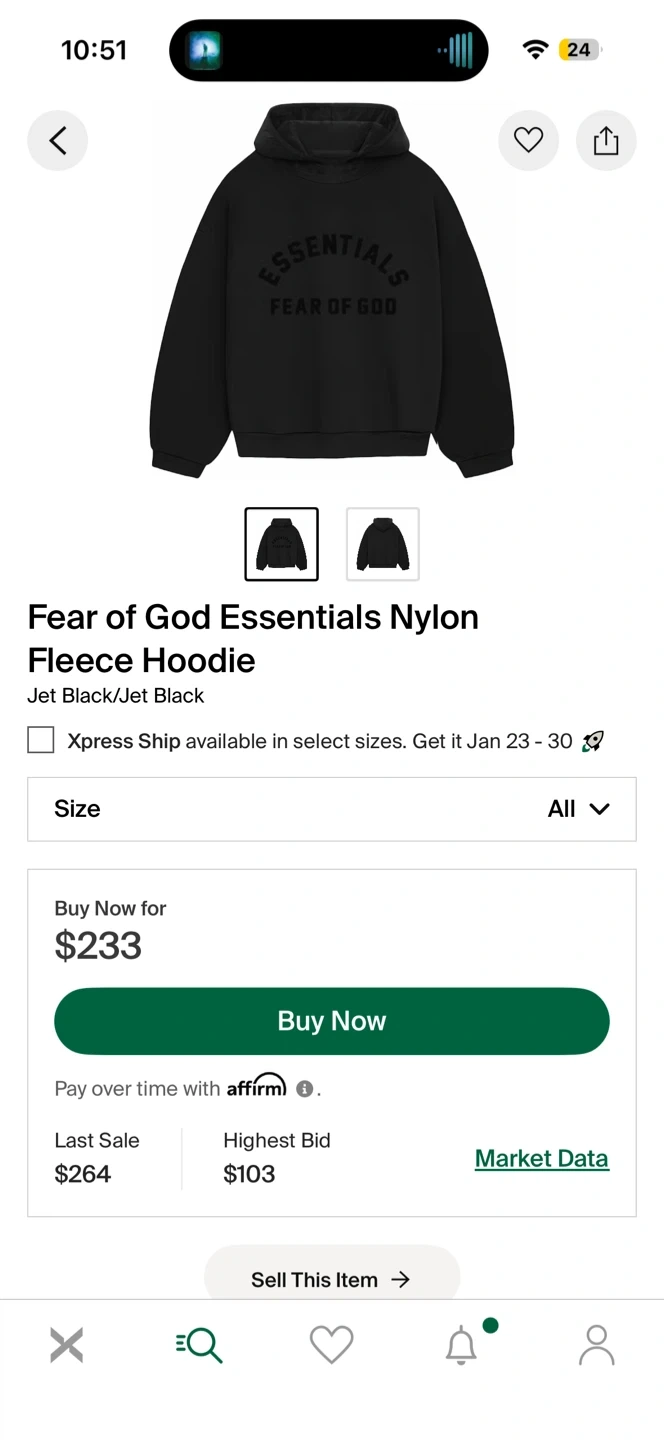The height and width of the screenshot is (1440, 664).
Task: Open the Market Data link
Action: (x=541, y=1158)
